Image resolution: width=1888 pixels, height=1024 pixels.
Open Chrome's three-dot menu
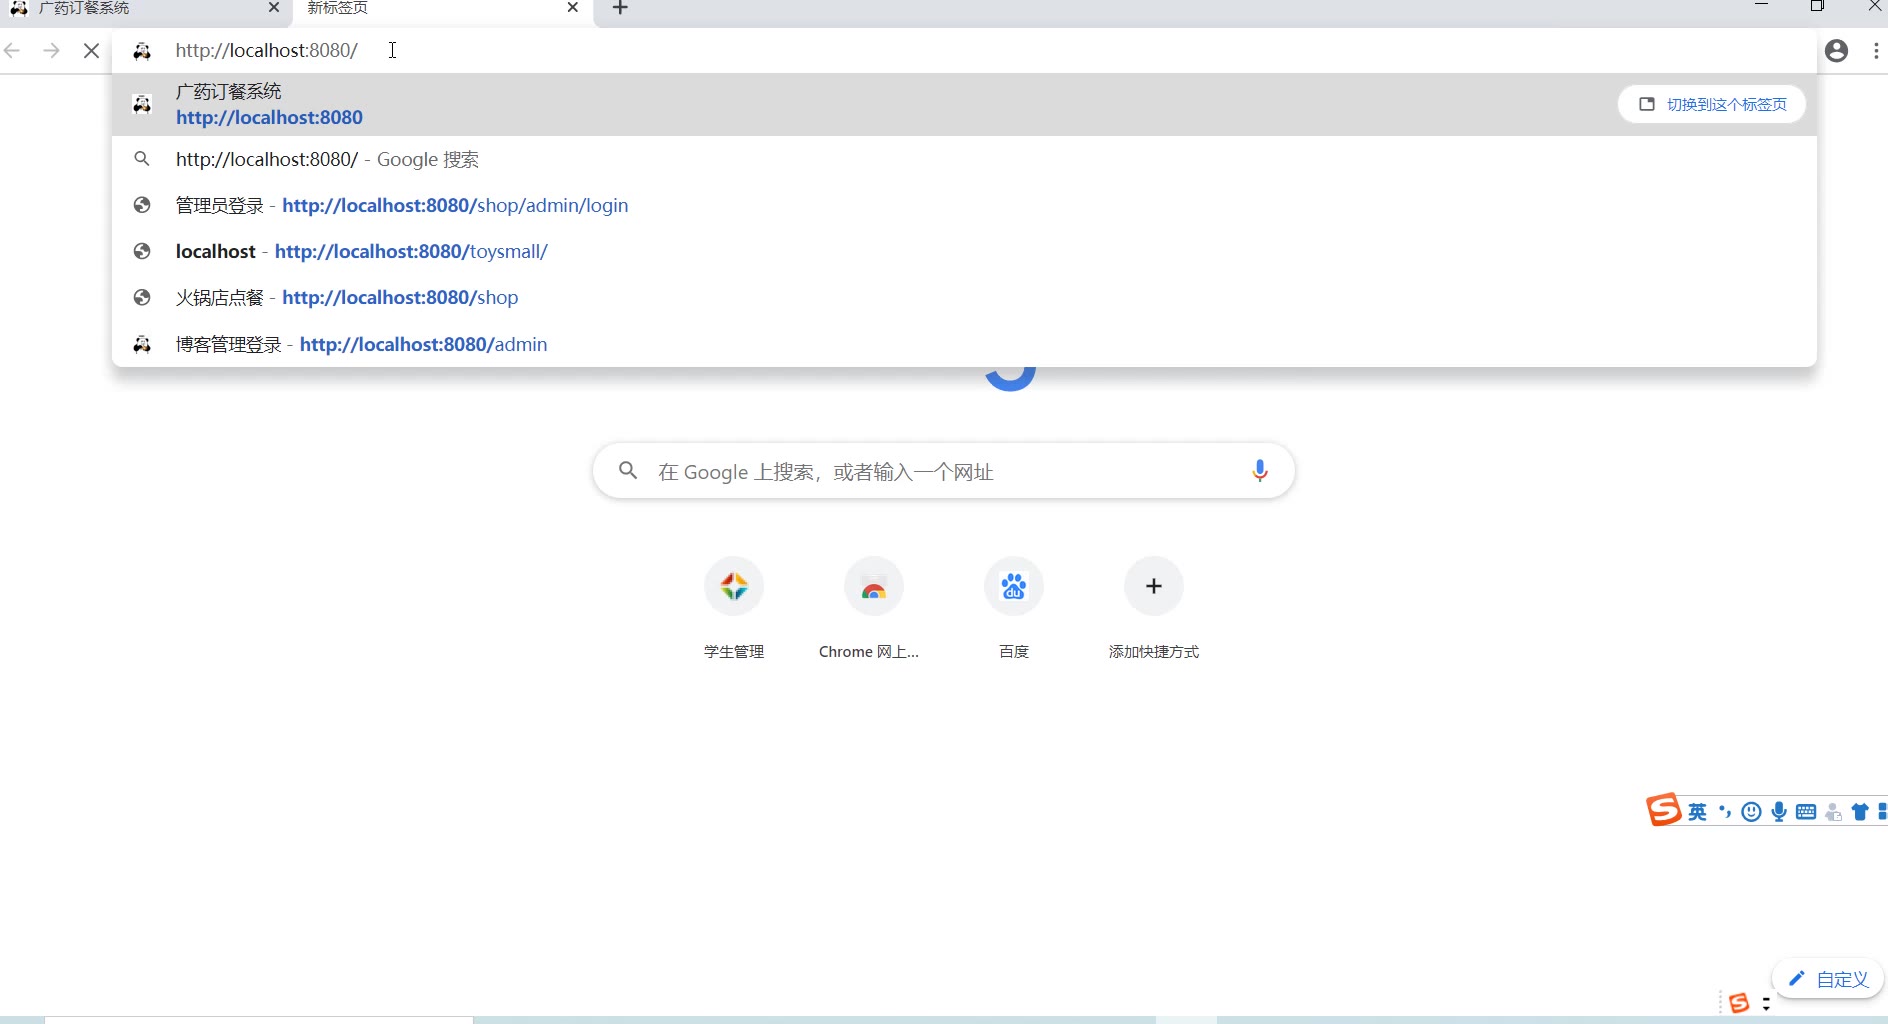[1876, 50]
